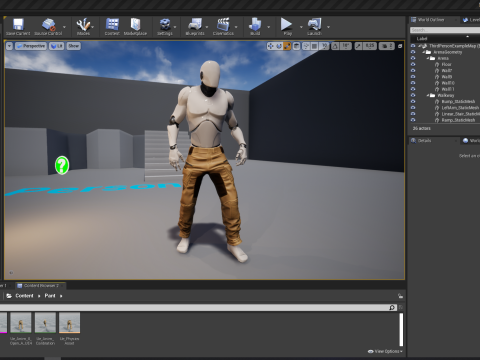Click the green question mark icon in viewport
The height and width of the screenshot is (360, 480).
point(62,165)
